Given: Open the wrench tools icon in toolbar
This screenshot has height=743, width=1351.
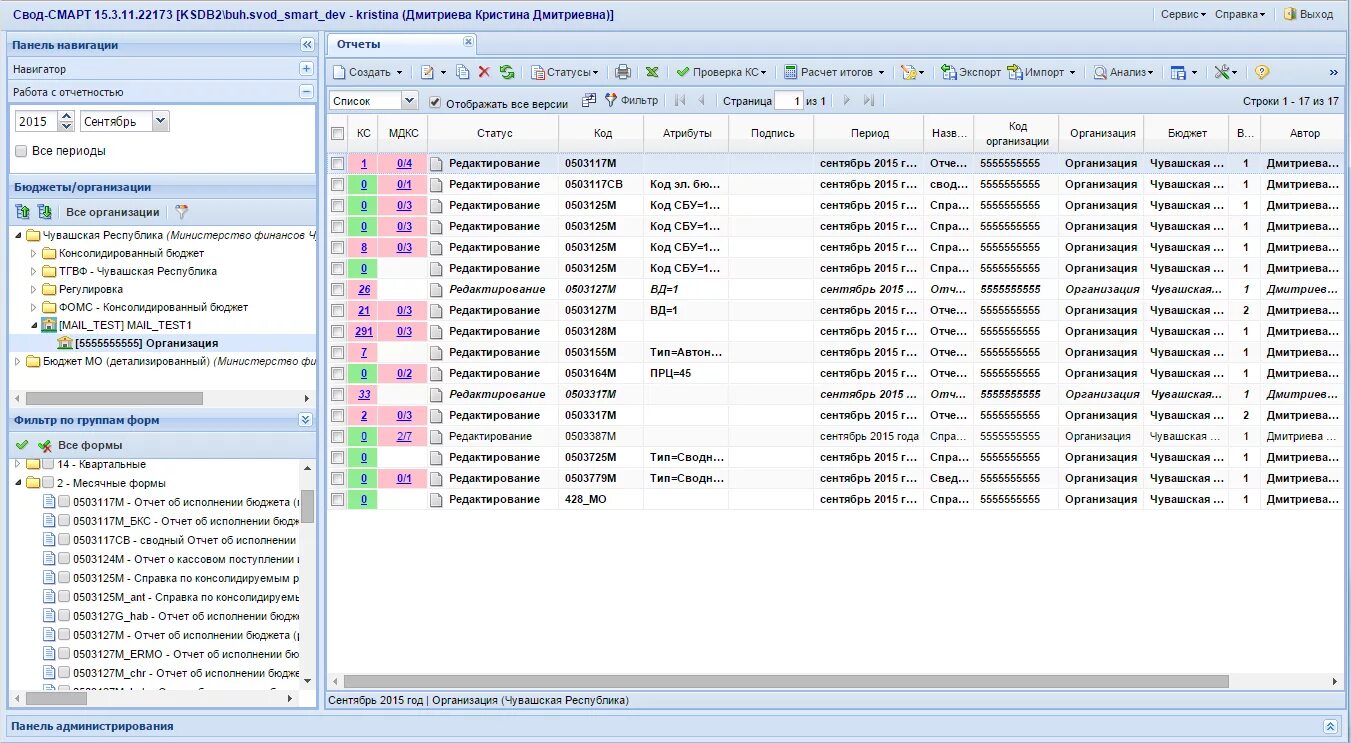Looking at the screenshot, I should (x=1222, y=72).
